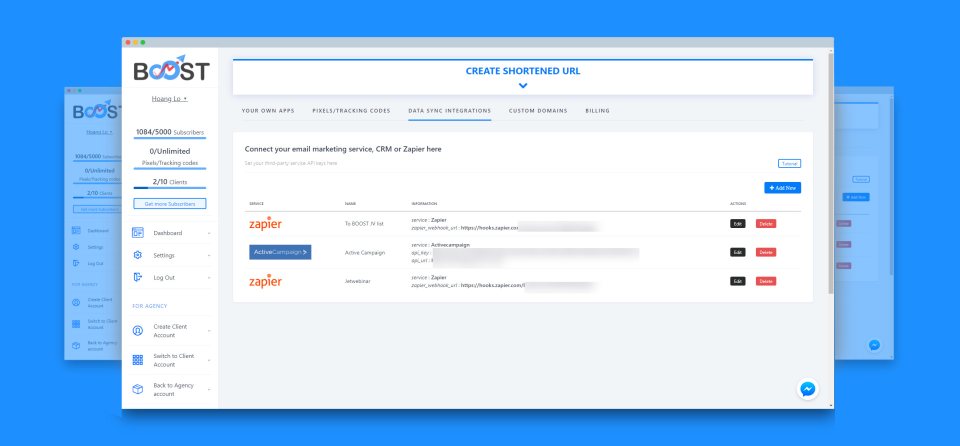Click Add New in the right background window
The width and height of the screenshot is (960, 446).
click(x=856, y=197)
